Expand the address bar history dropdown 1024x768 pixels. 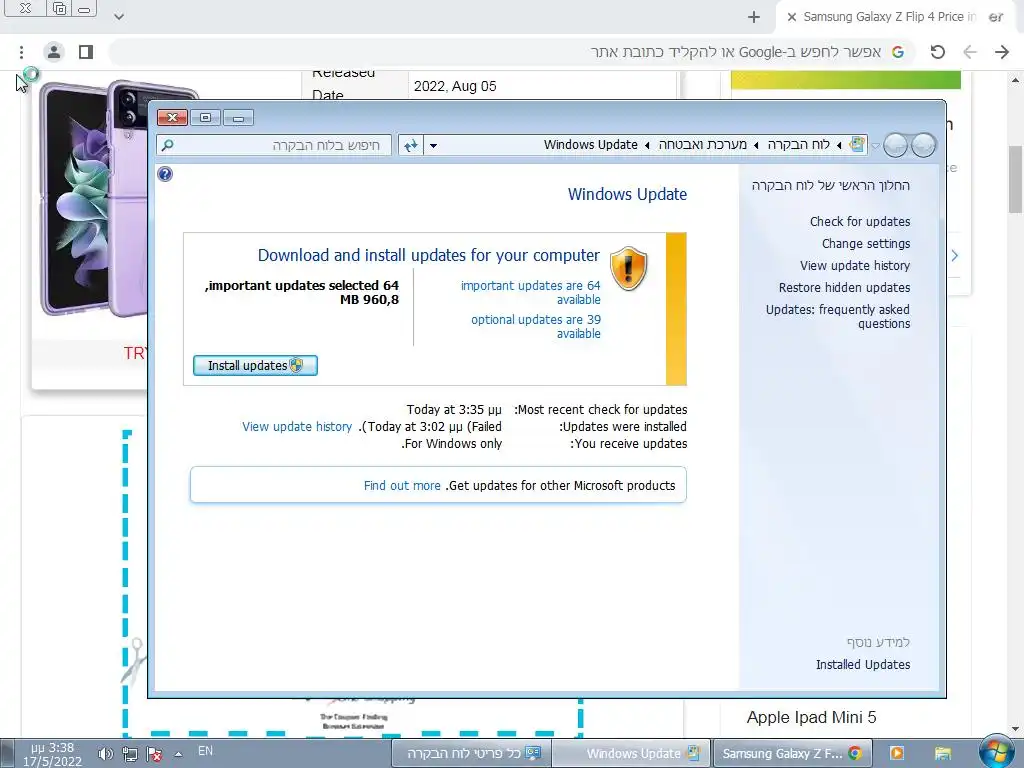tap(433, 145)
